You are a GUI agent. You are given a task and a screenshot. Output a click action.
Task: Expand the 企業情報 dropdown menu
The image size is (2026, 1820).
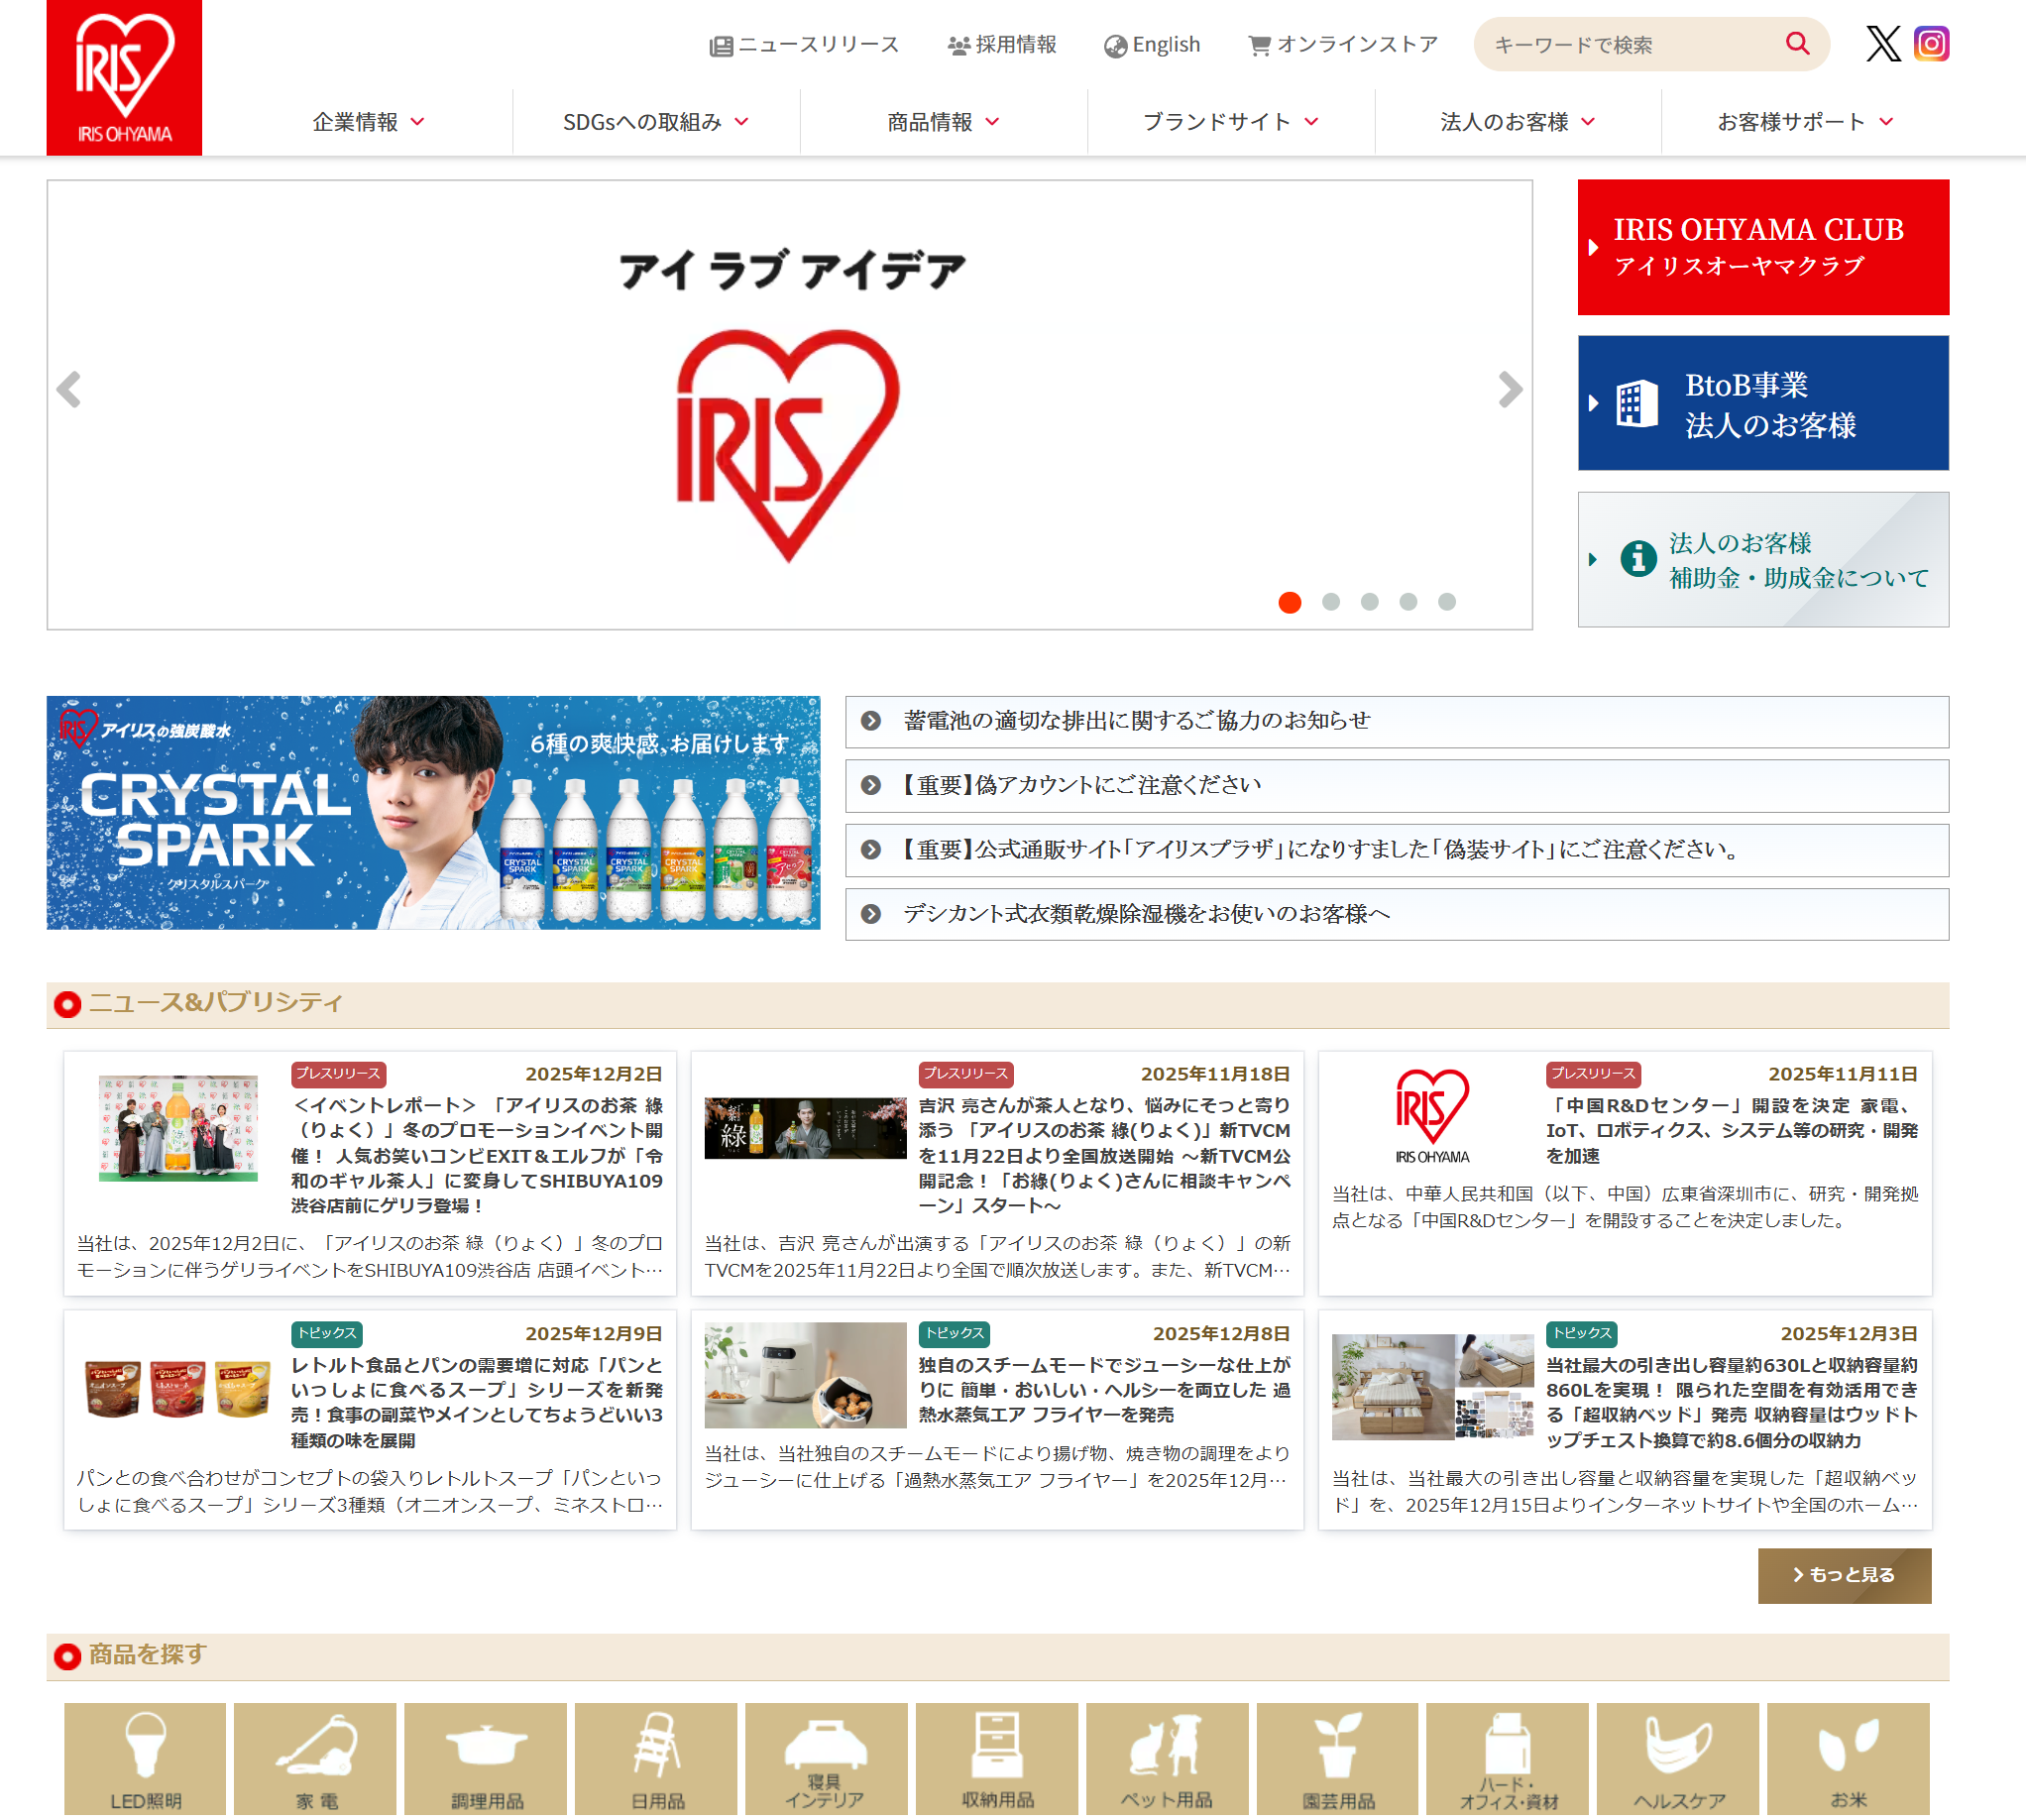point(368,122)
